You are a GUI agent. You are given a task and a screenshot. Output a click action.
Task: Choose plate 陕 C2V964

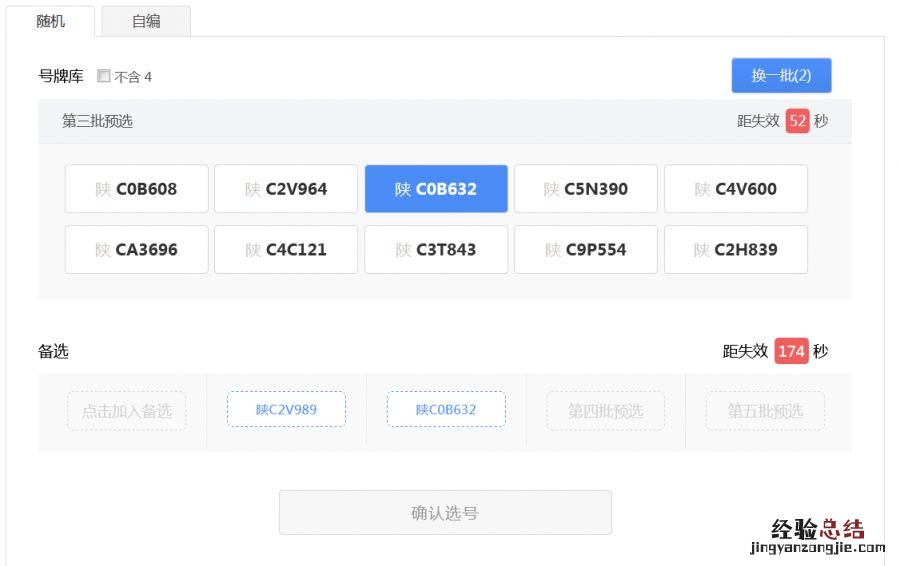286,189
